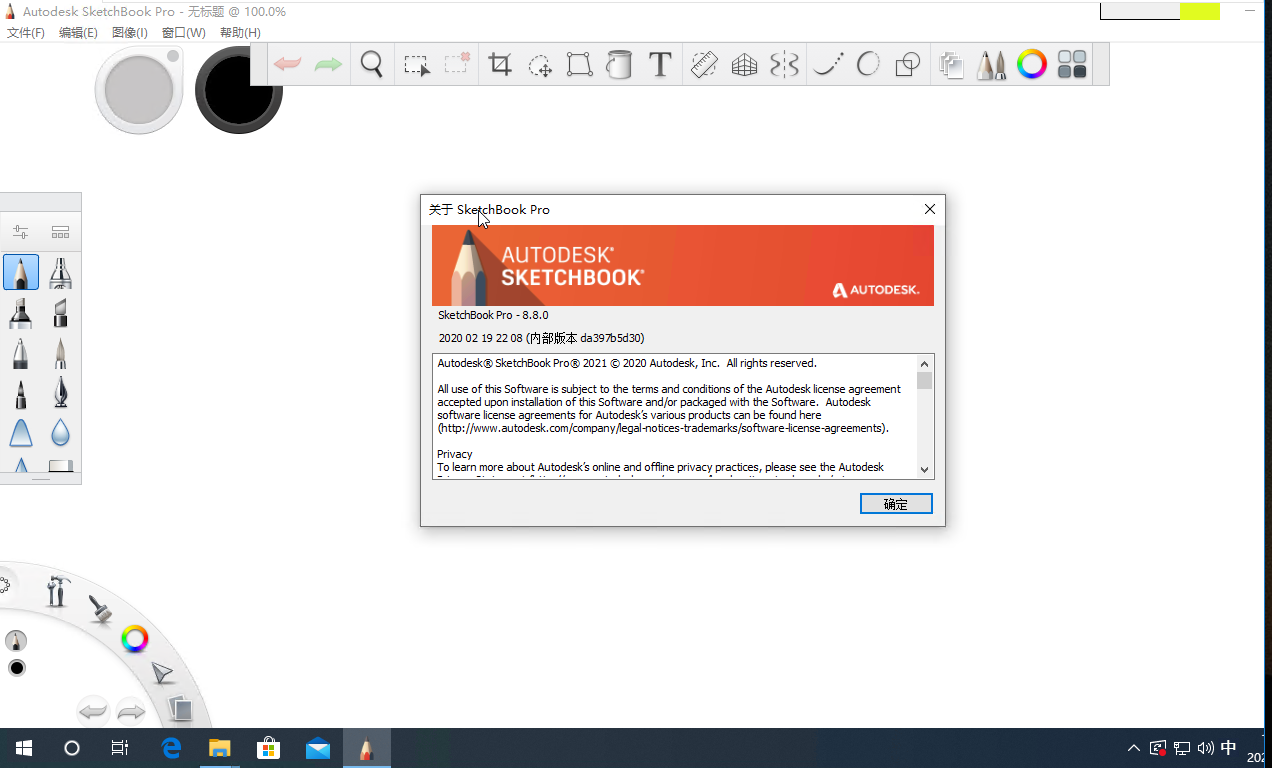Select the Zoom magnifier tool
Screen dimensions: 1272x768
pyautogui.click(x=372, y=65)
